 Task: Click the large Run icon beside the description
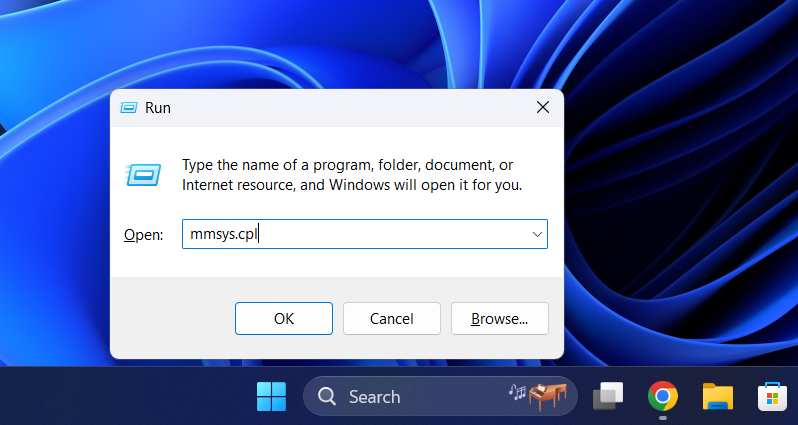(x=142, y=175)
